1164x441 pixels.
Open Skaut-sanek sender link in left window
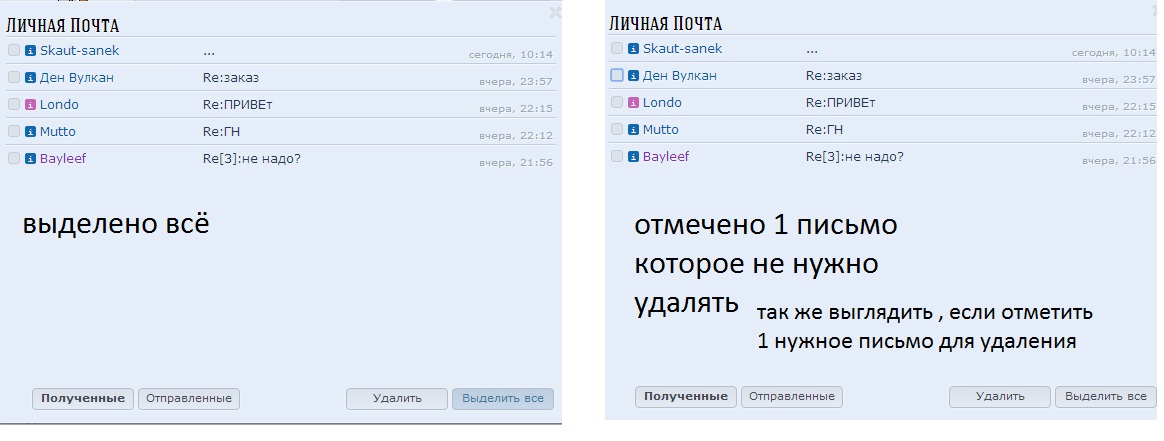[79, 50]
